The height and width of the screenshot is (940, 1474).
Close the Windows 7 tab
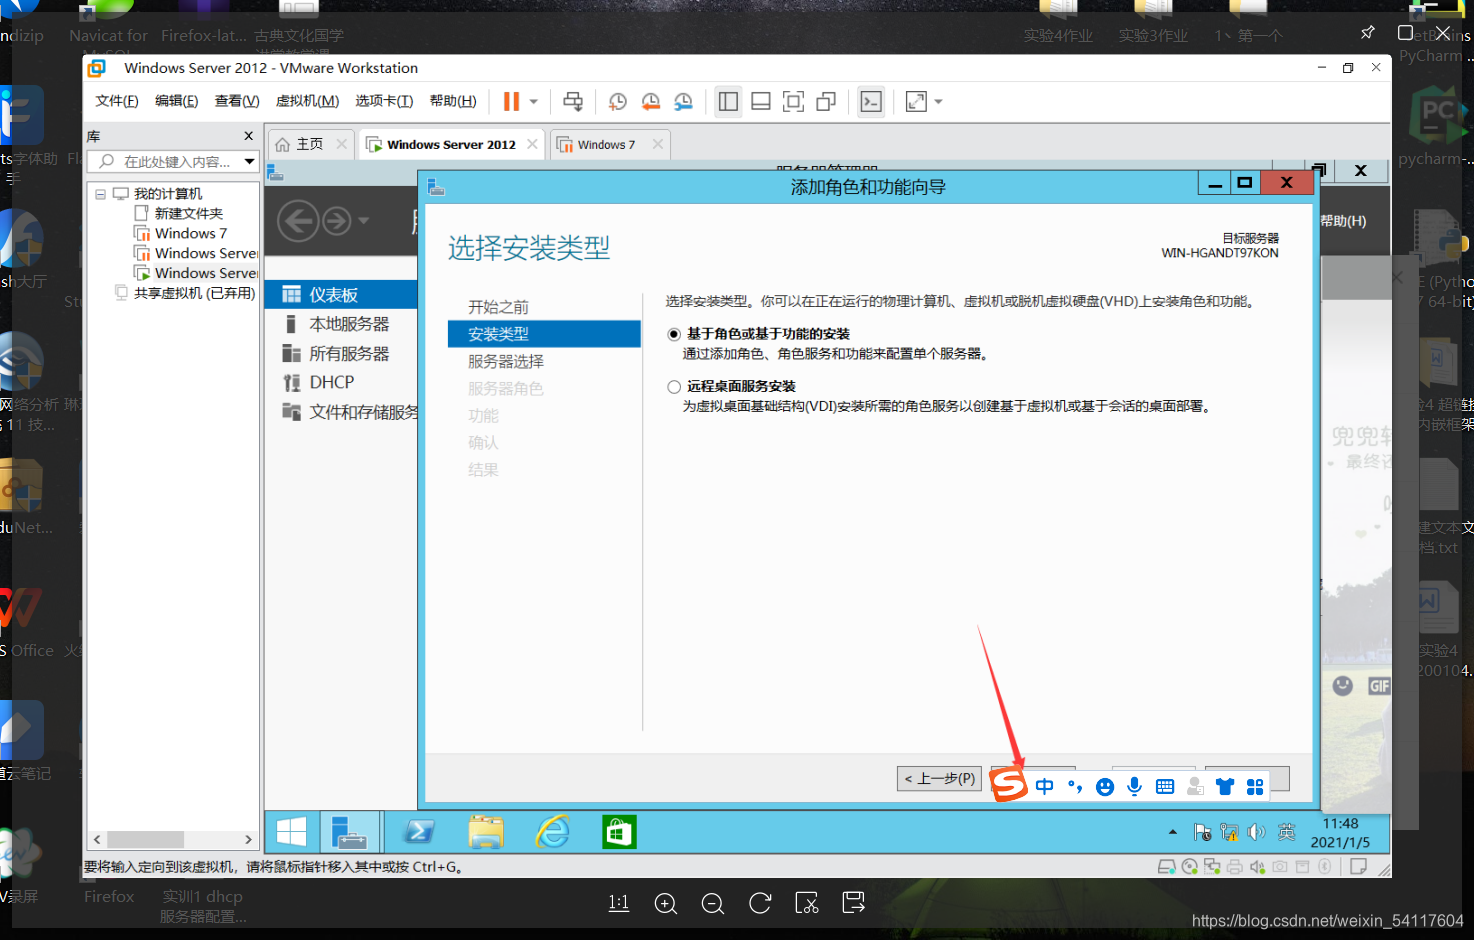pos(657,144)
